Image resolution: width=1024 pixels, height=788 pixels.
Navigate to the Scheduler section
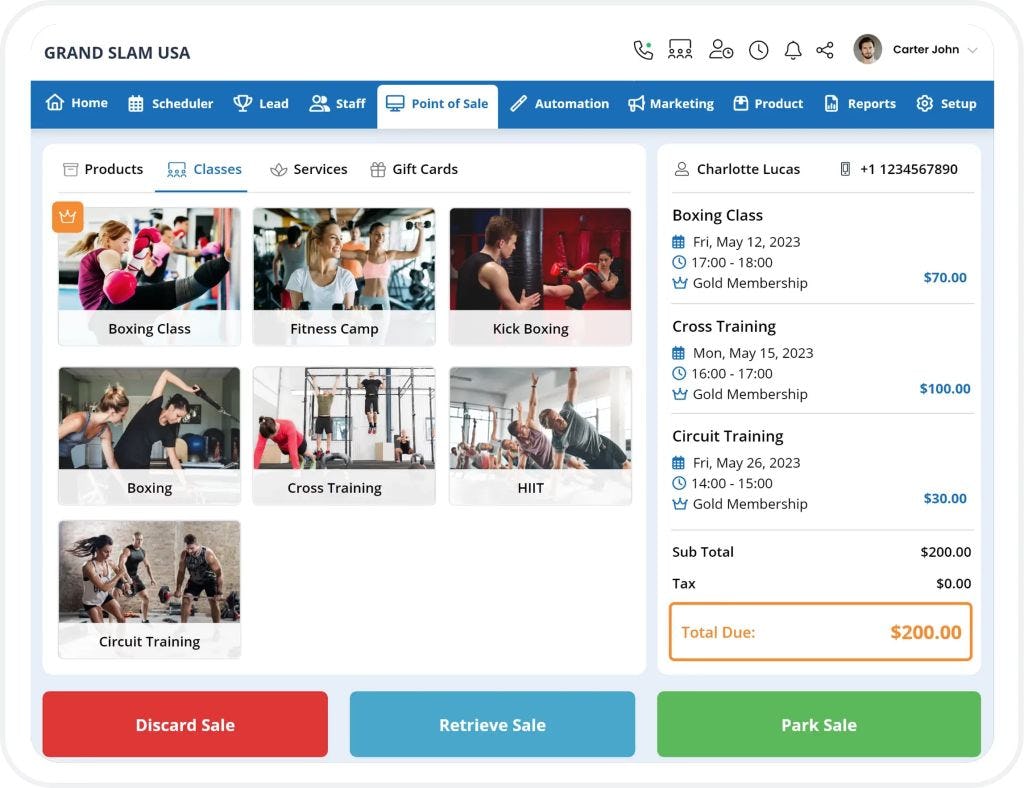click(x=170, y=103)
